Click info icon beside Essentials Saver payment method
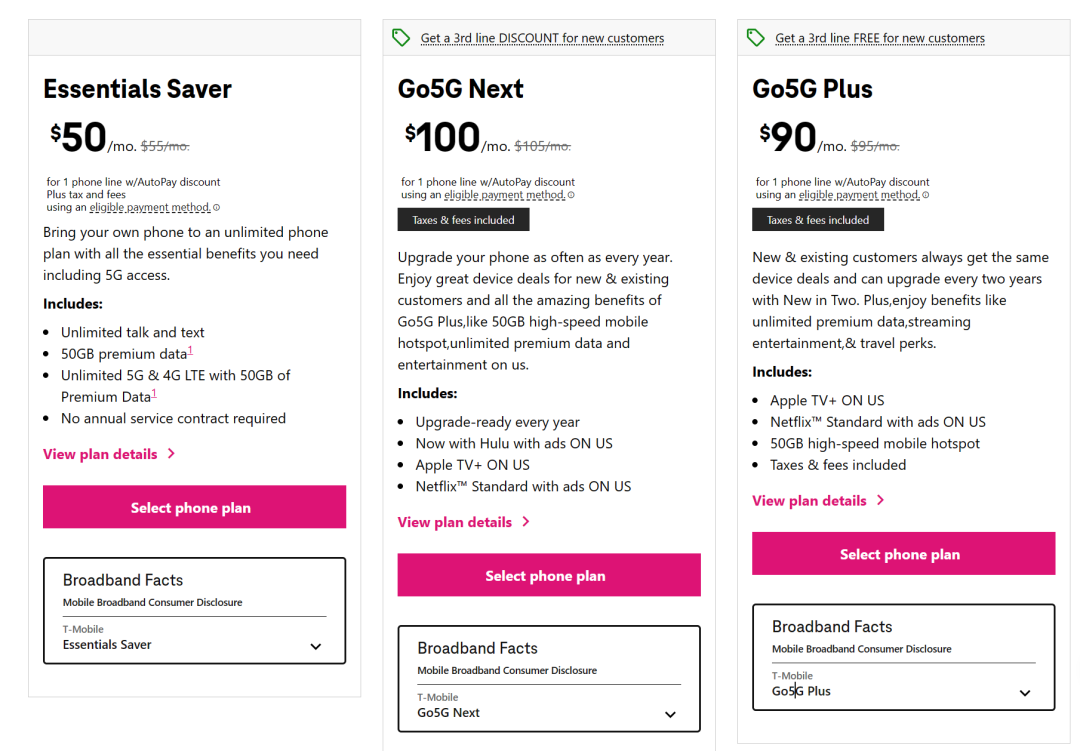 pos(216,207)
